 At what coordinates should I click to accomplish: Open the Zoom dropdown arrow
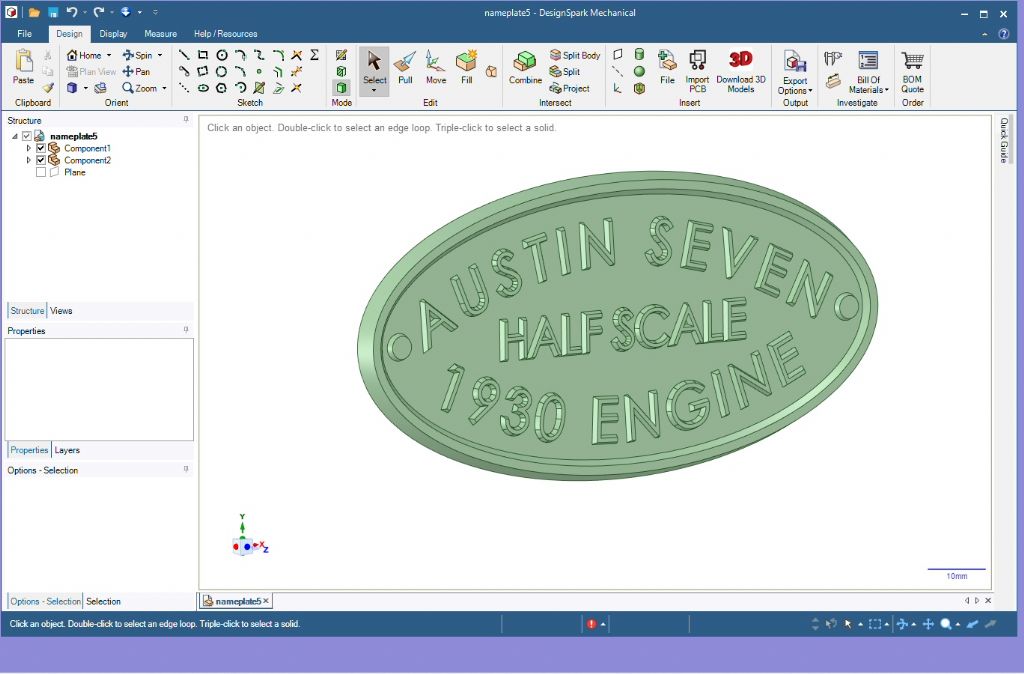164,88
